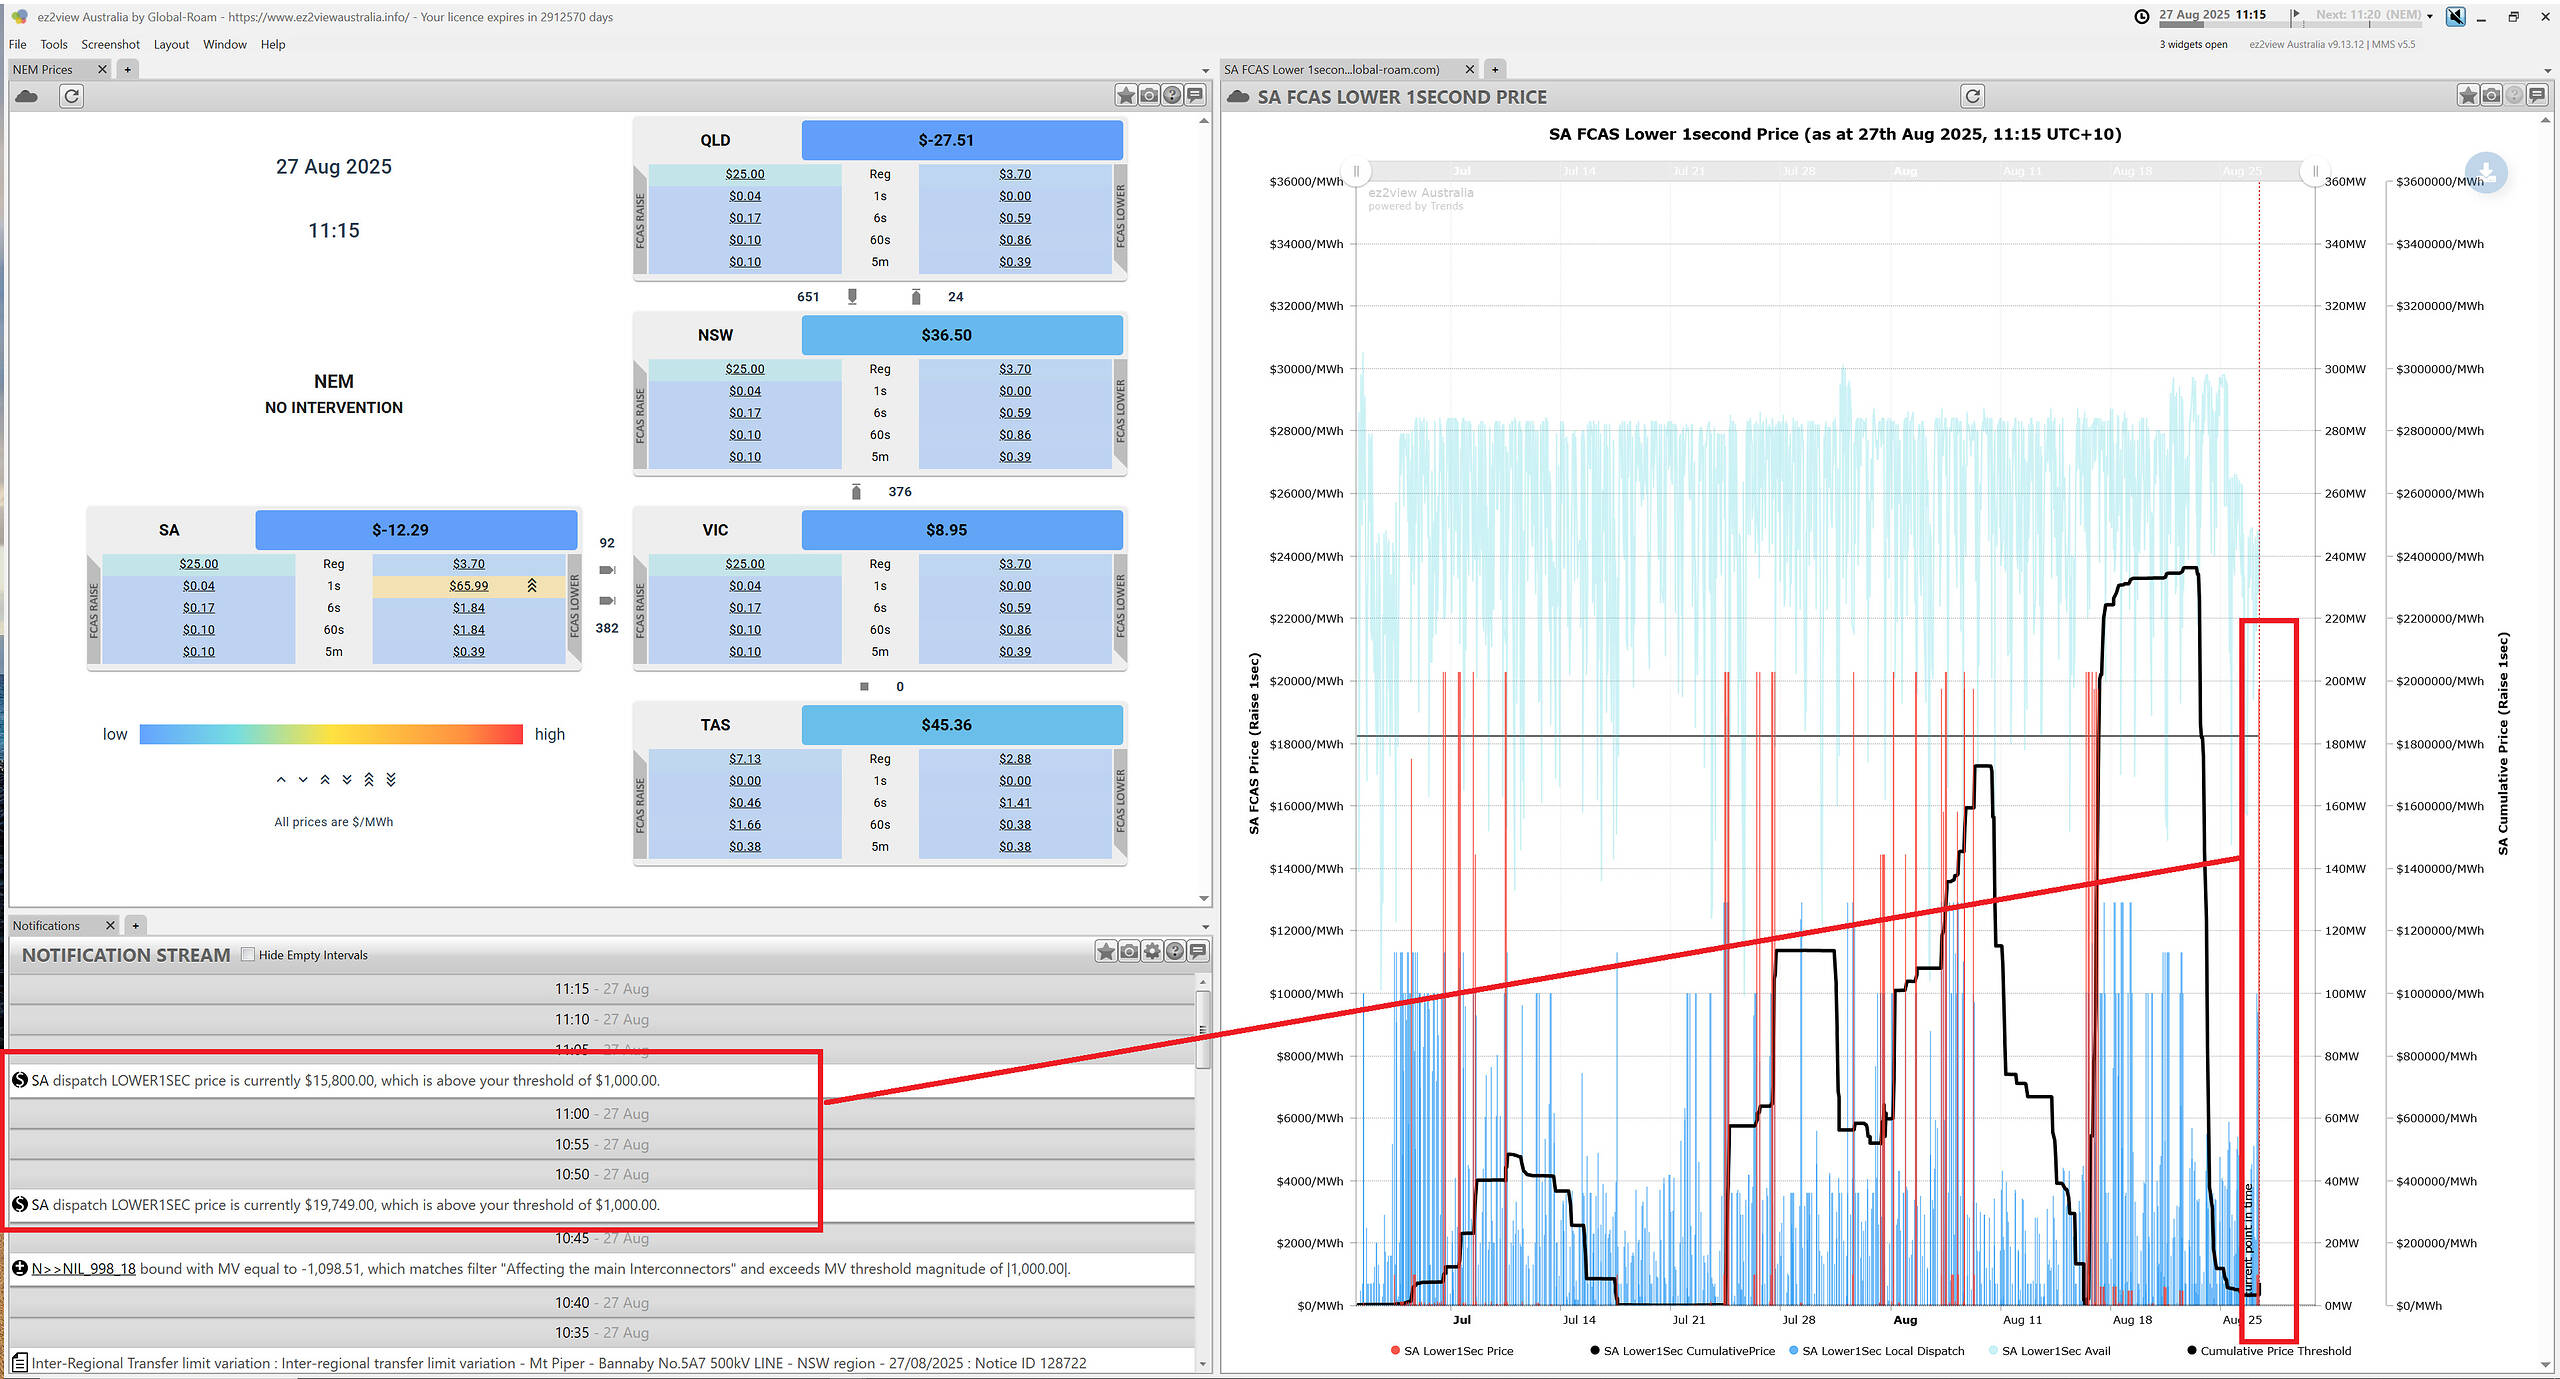Toggle Cumulative Price Threshold legend series

2268,1351
